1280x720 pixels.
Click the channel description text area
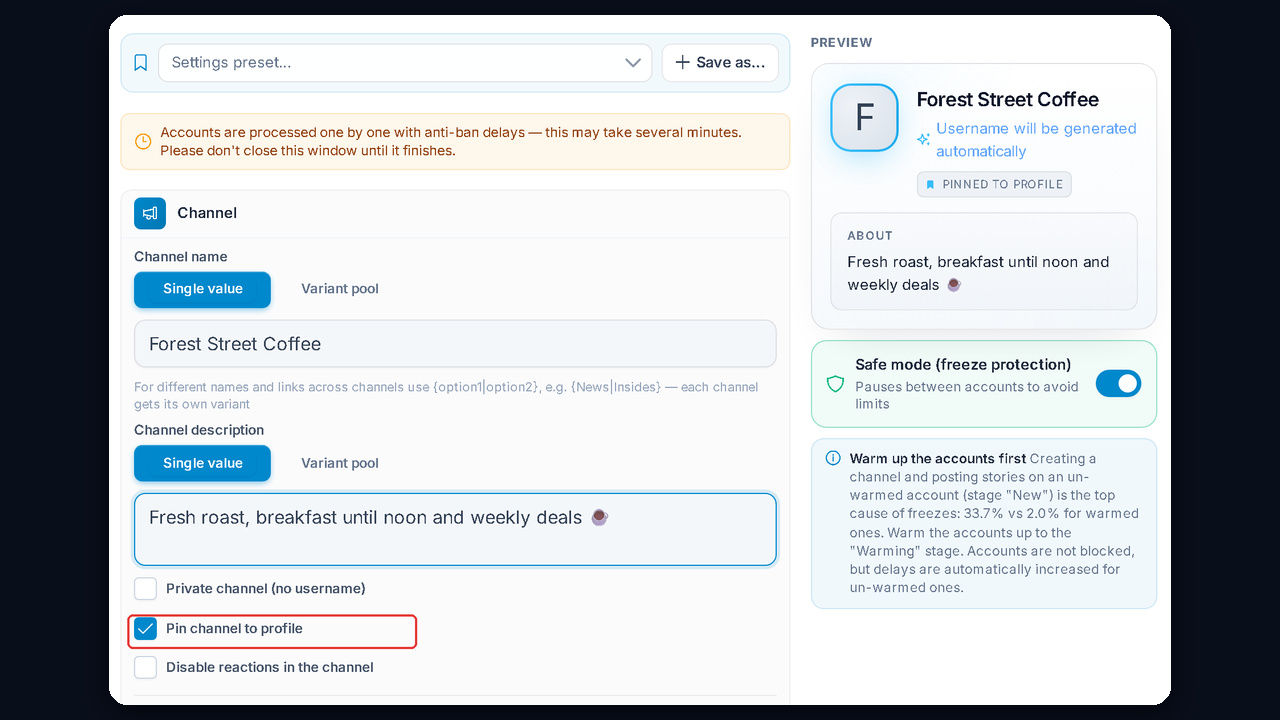pos(455,529)
